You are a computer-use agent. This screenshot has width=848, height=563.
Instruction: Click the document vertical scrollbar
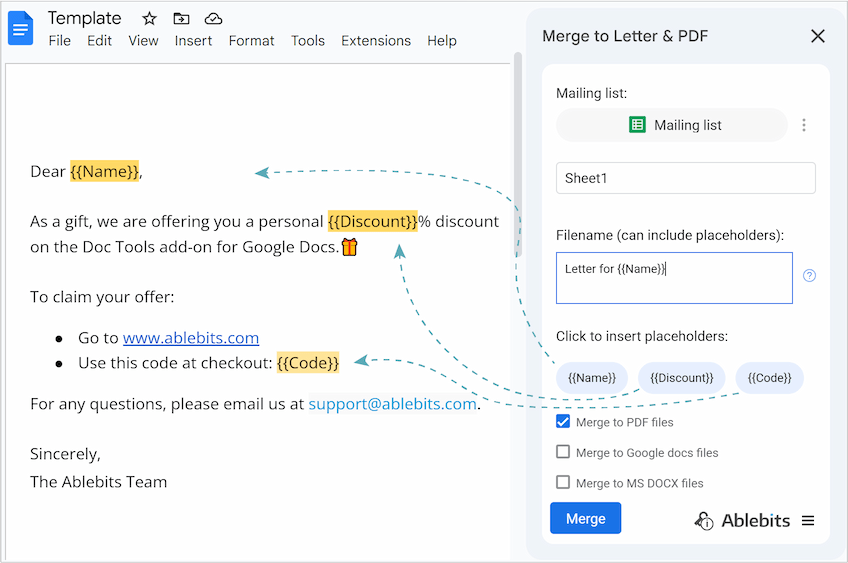point(518,155)
